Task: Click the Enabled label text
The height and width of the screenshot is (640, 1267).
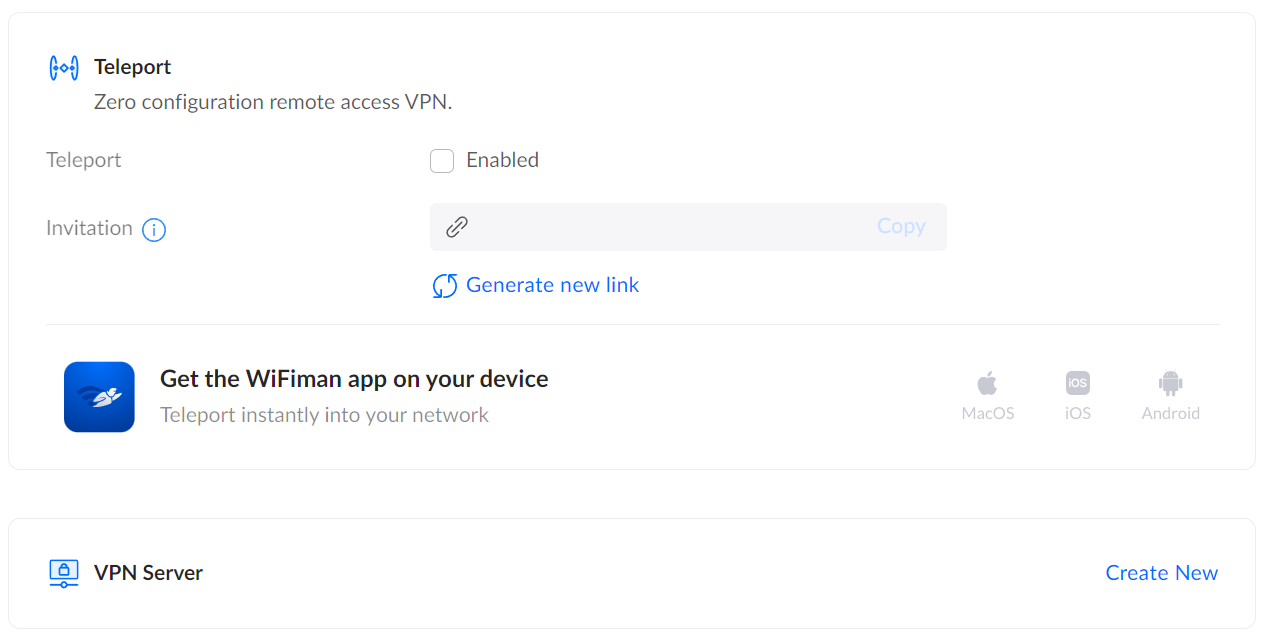Action: click(x=502, y=160)
